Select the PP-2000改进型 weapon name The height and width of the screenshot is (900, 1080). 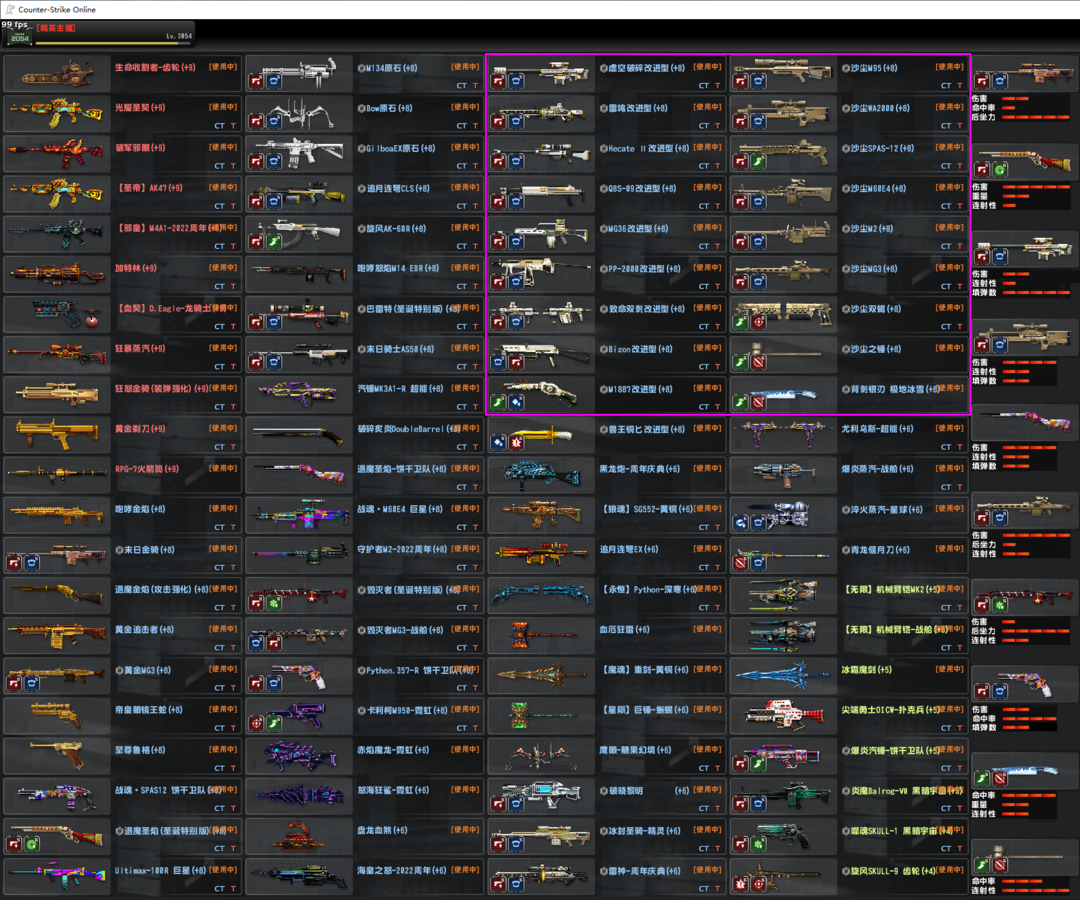tap(644, 269)
